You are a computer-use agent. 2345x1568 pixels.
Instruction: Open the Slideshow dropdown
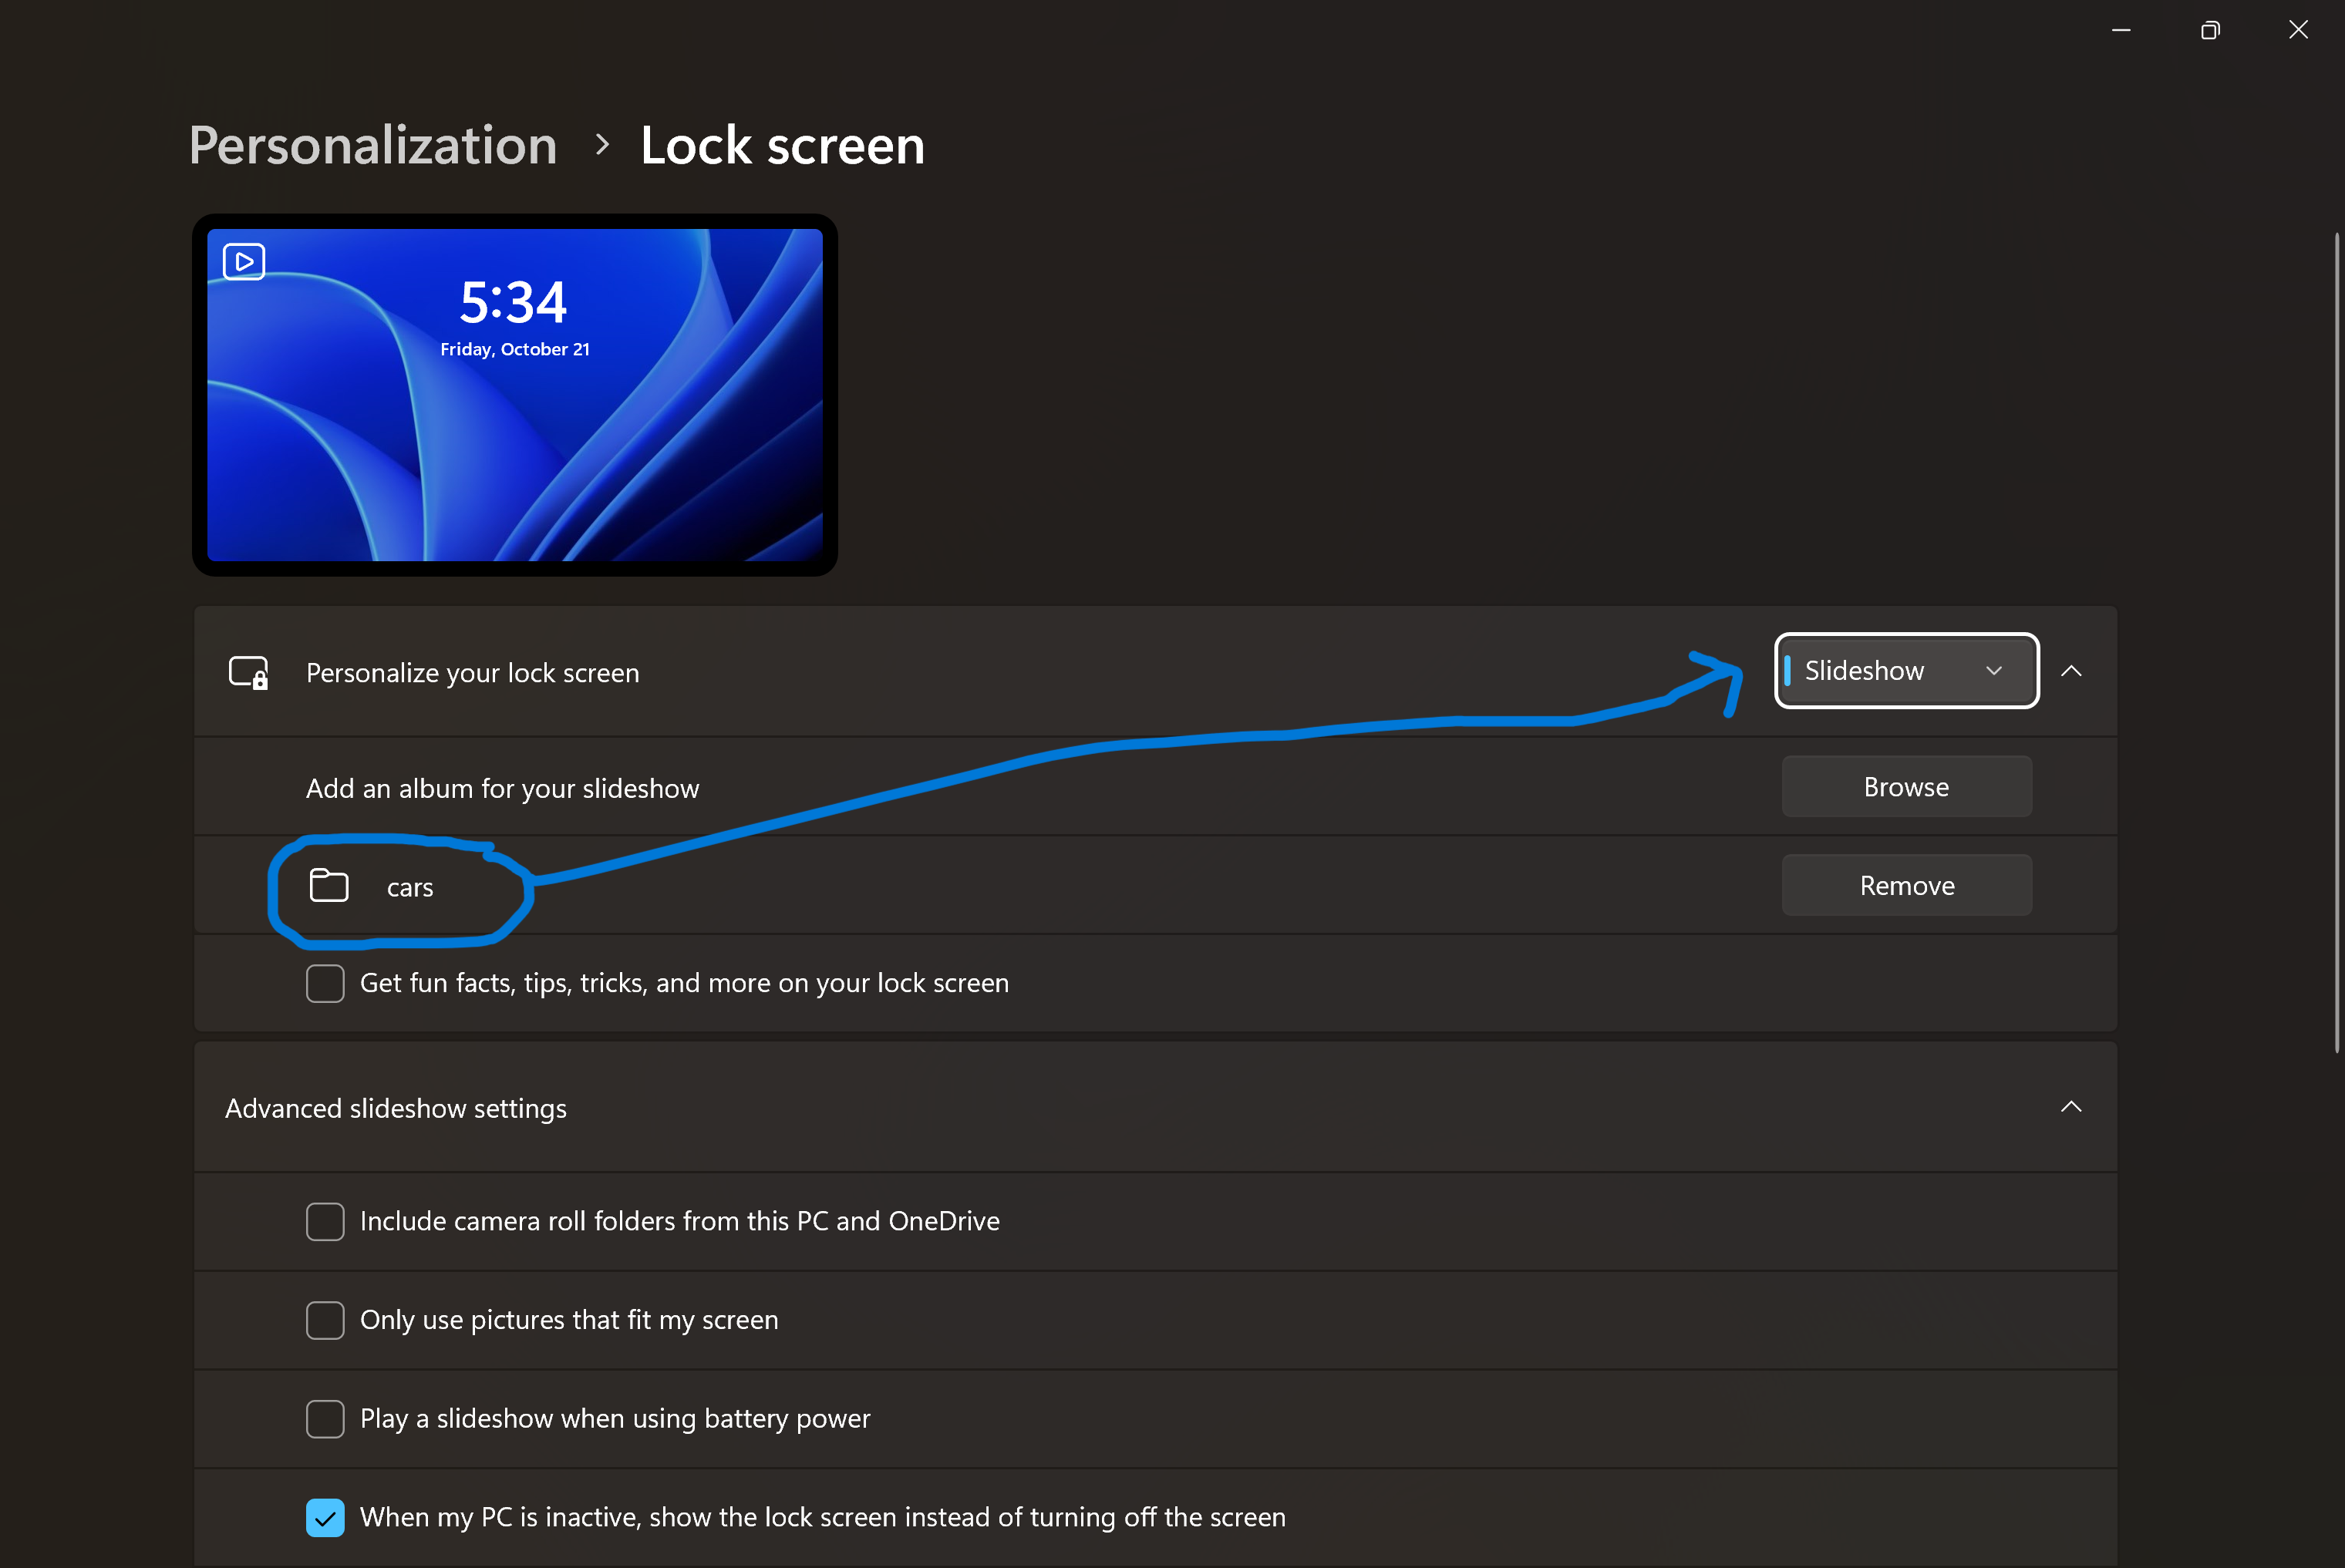1905,670
